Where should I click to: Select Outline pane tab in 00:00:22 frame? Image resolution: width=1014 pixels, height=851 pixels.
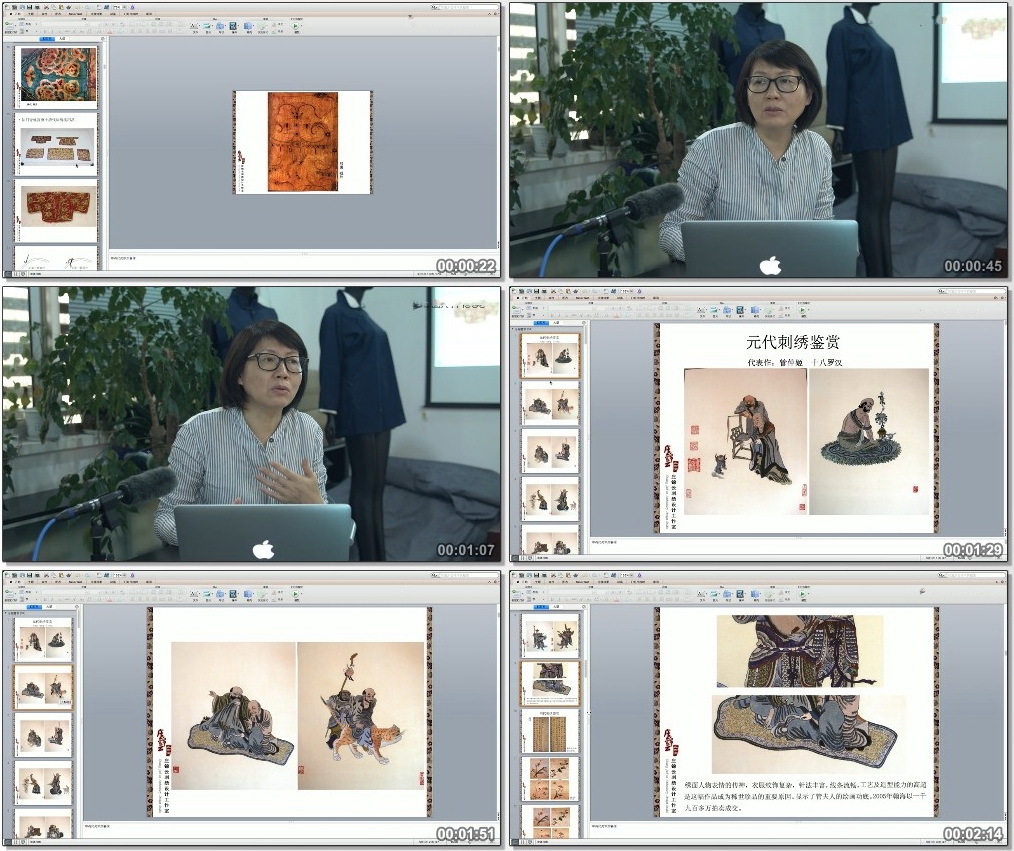(x=62, y=39)
